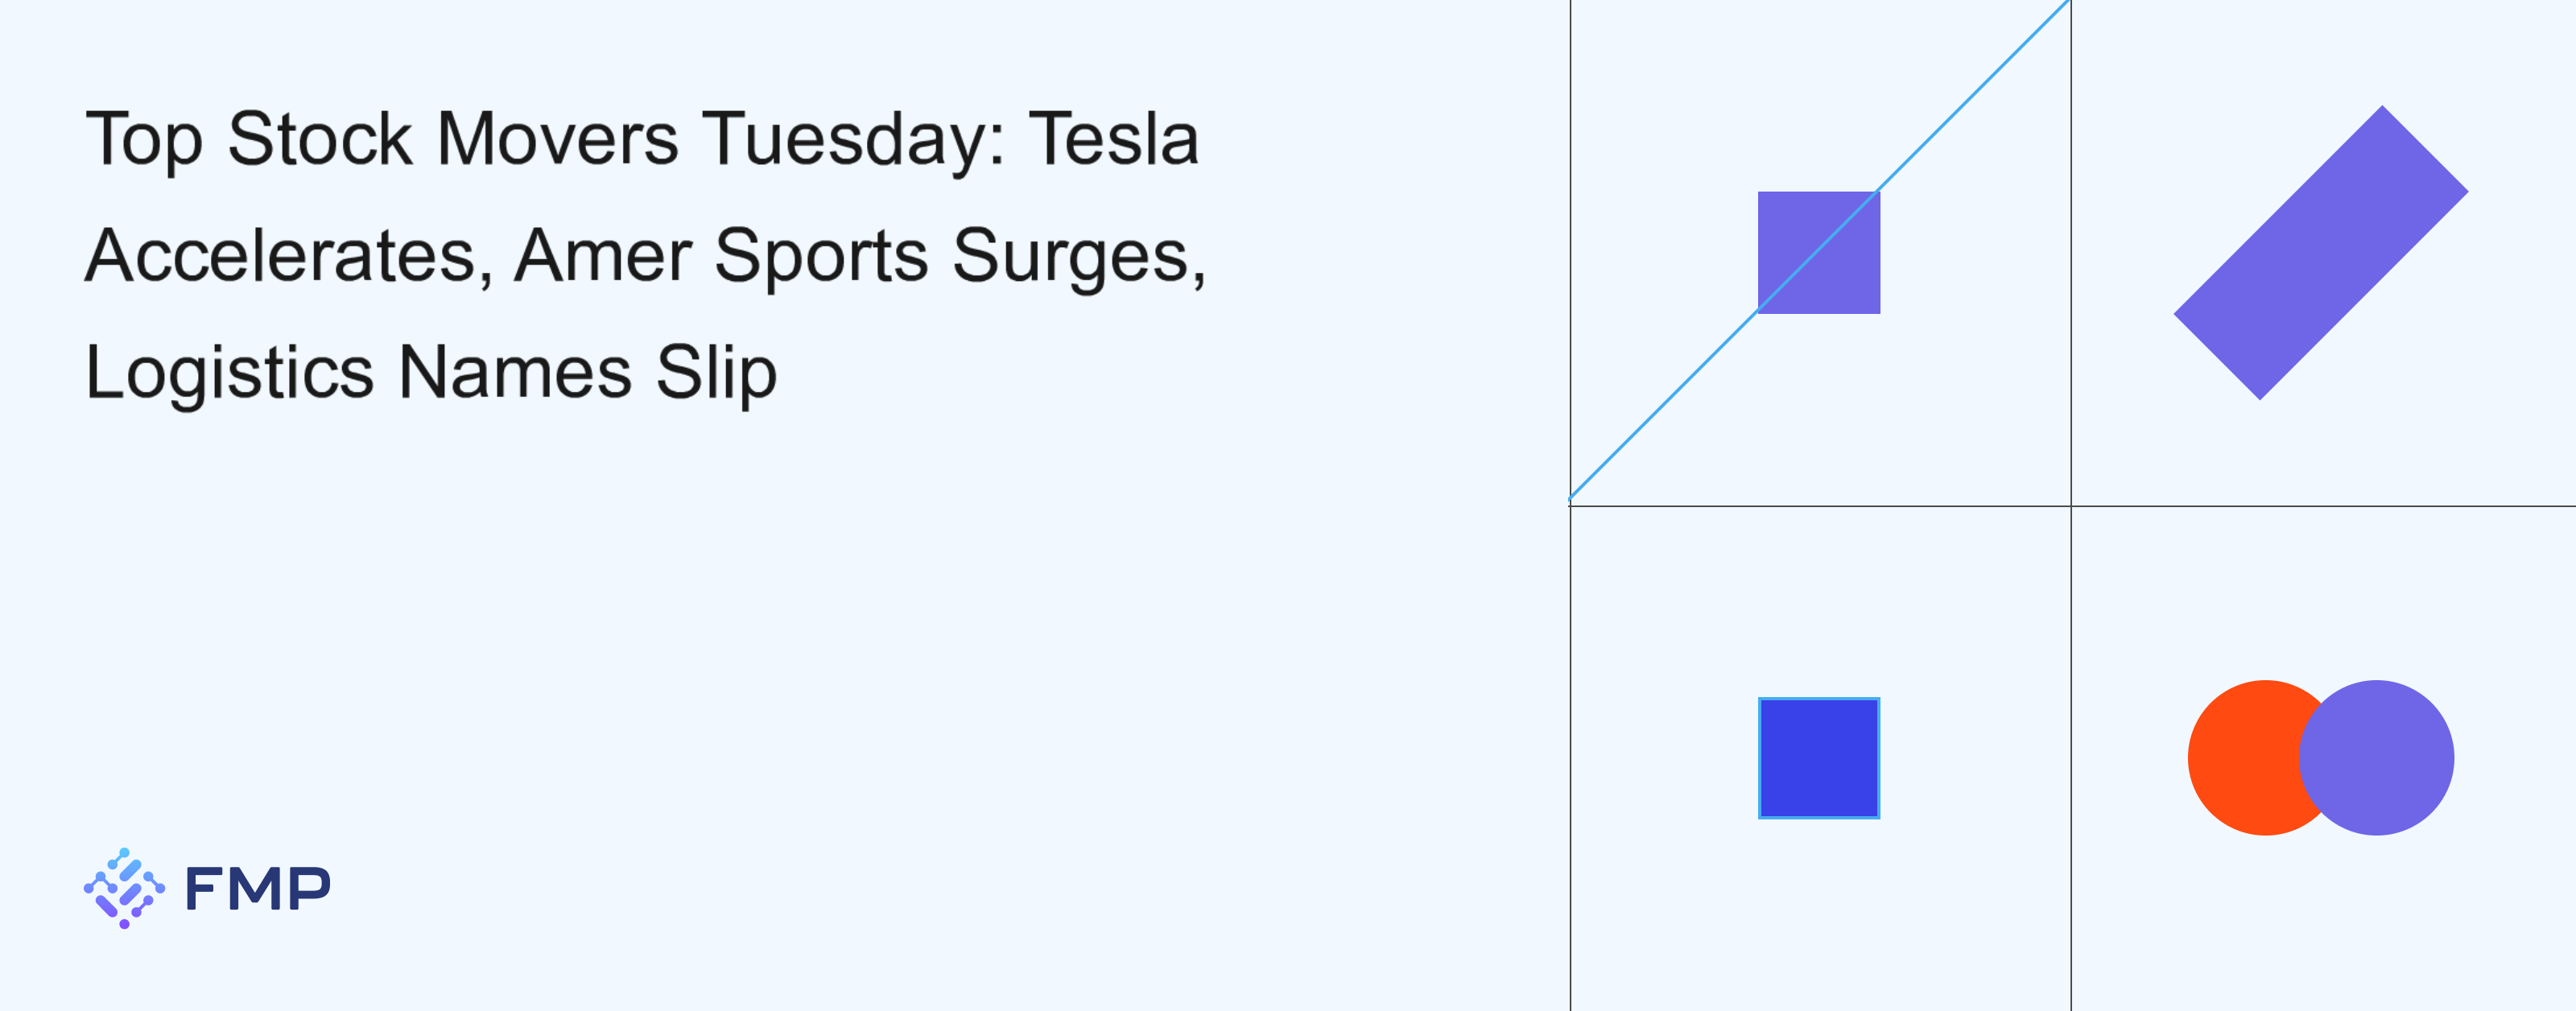Click the solid blue square shape
The width and height of the screenshot is (2576, 1011).
[x=1819, y=758]
